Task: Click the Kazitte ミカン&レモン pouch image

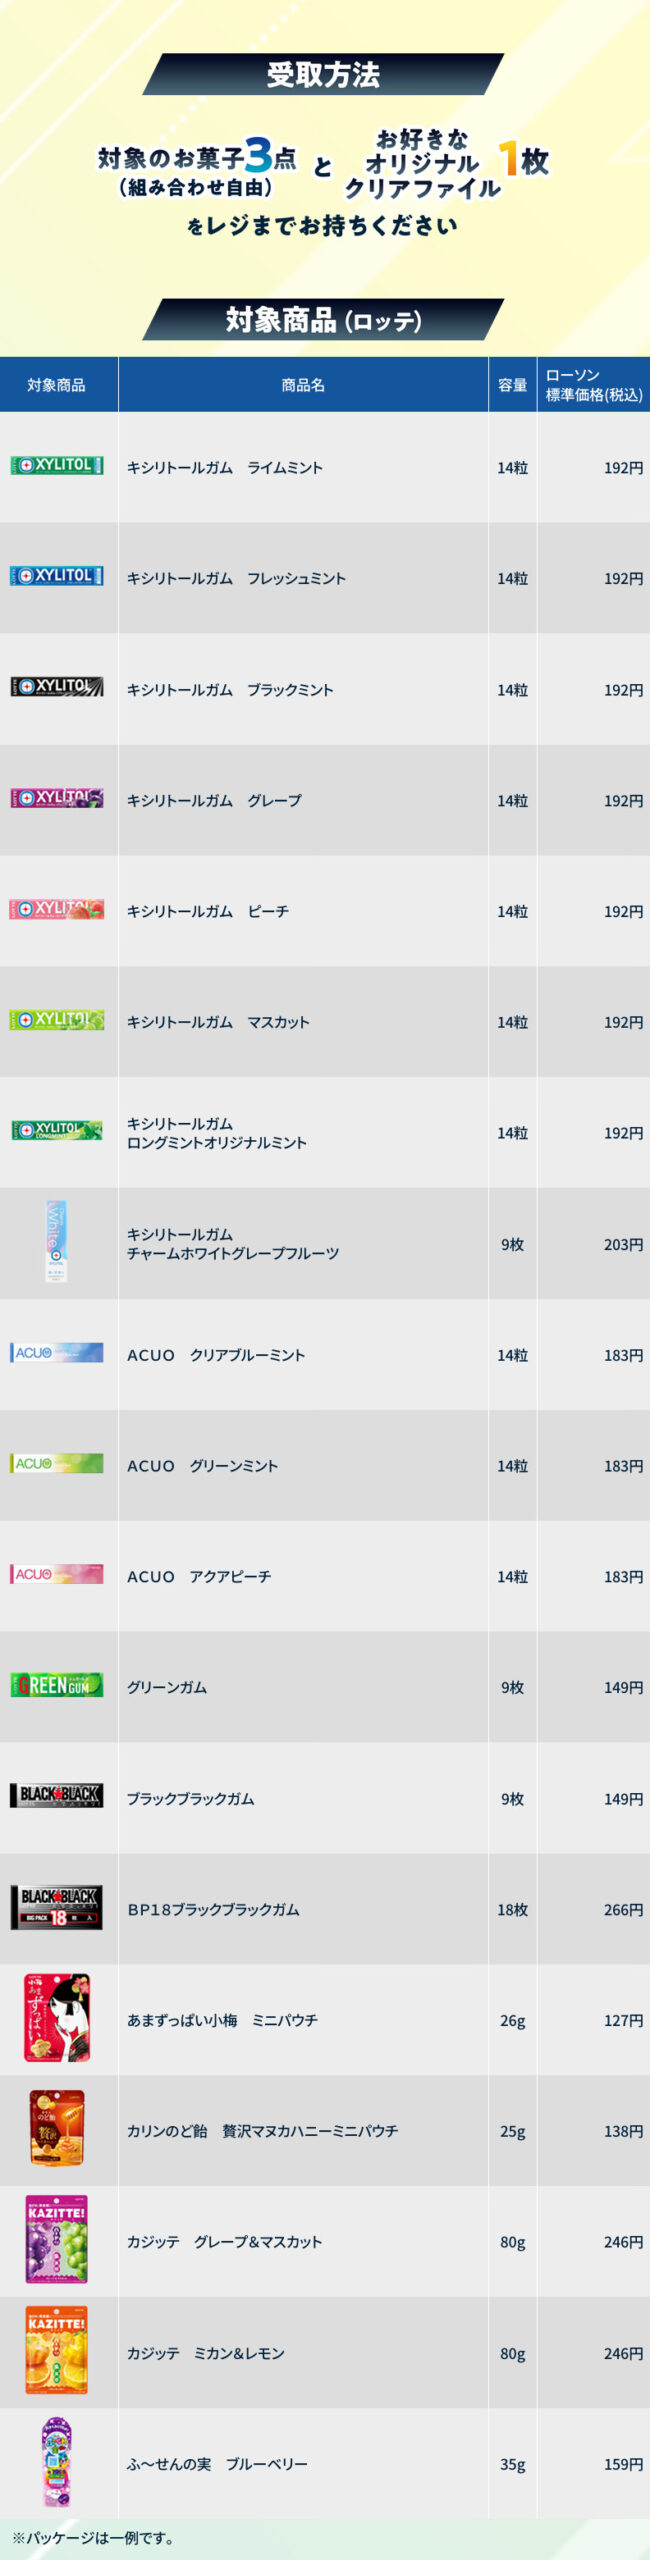Action: coord(57,2351)
